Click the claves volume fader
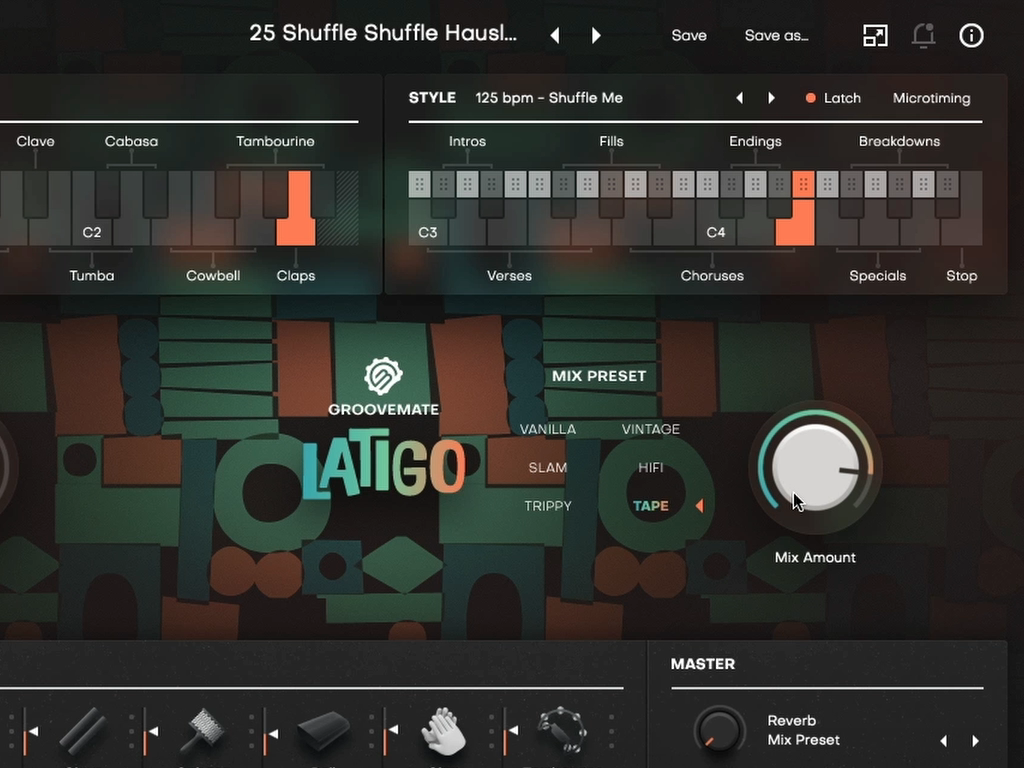The width and height of the screenshot is (1024, 768). 26,733
